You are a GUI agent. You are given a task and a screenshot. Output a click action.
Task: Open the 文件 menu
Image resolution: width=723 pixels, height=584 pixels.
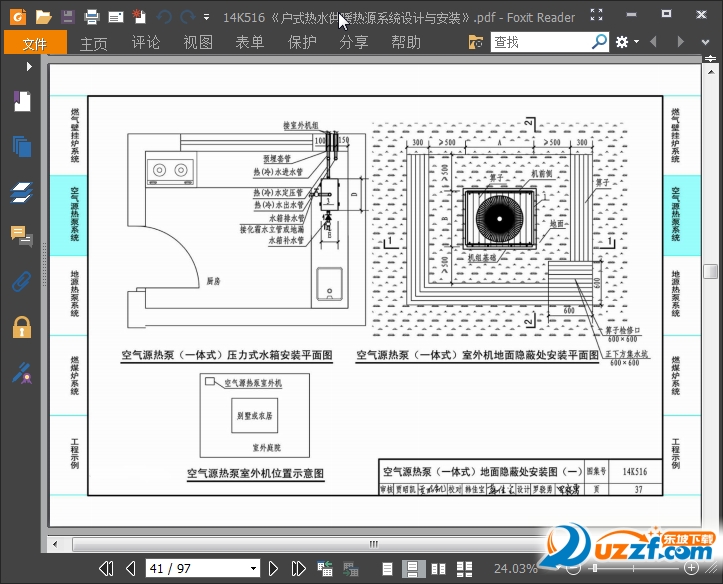click(35, 43)
